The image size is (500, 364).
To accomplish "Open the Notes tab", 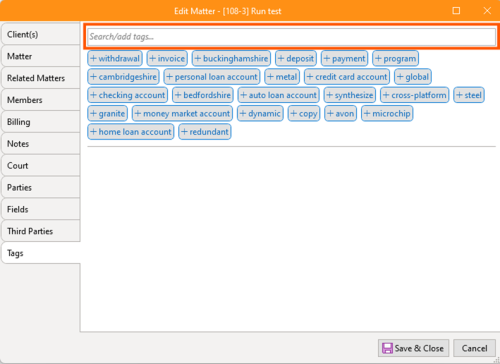I will coord(41,144).
